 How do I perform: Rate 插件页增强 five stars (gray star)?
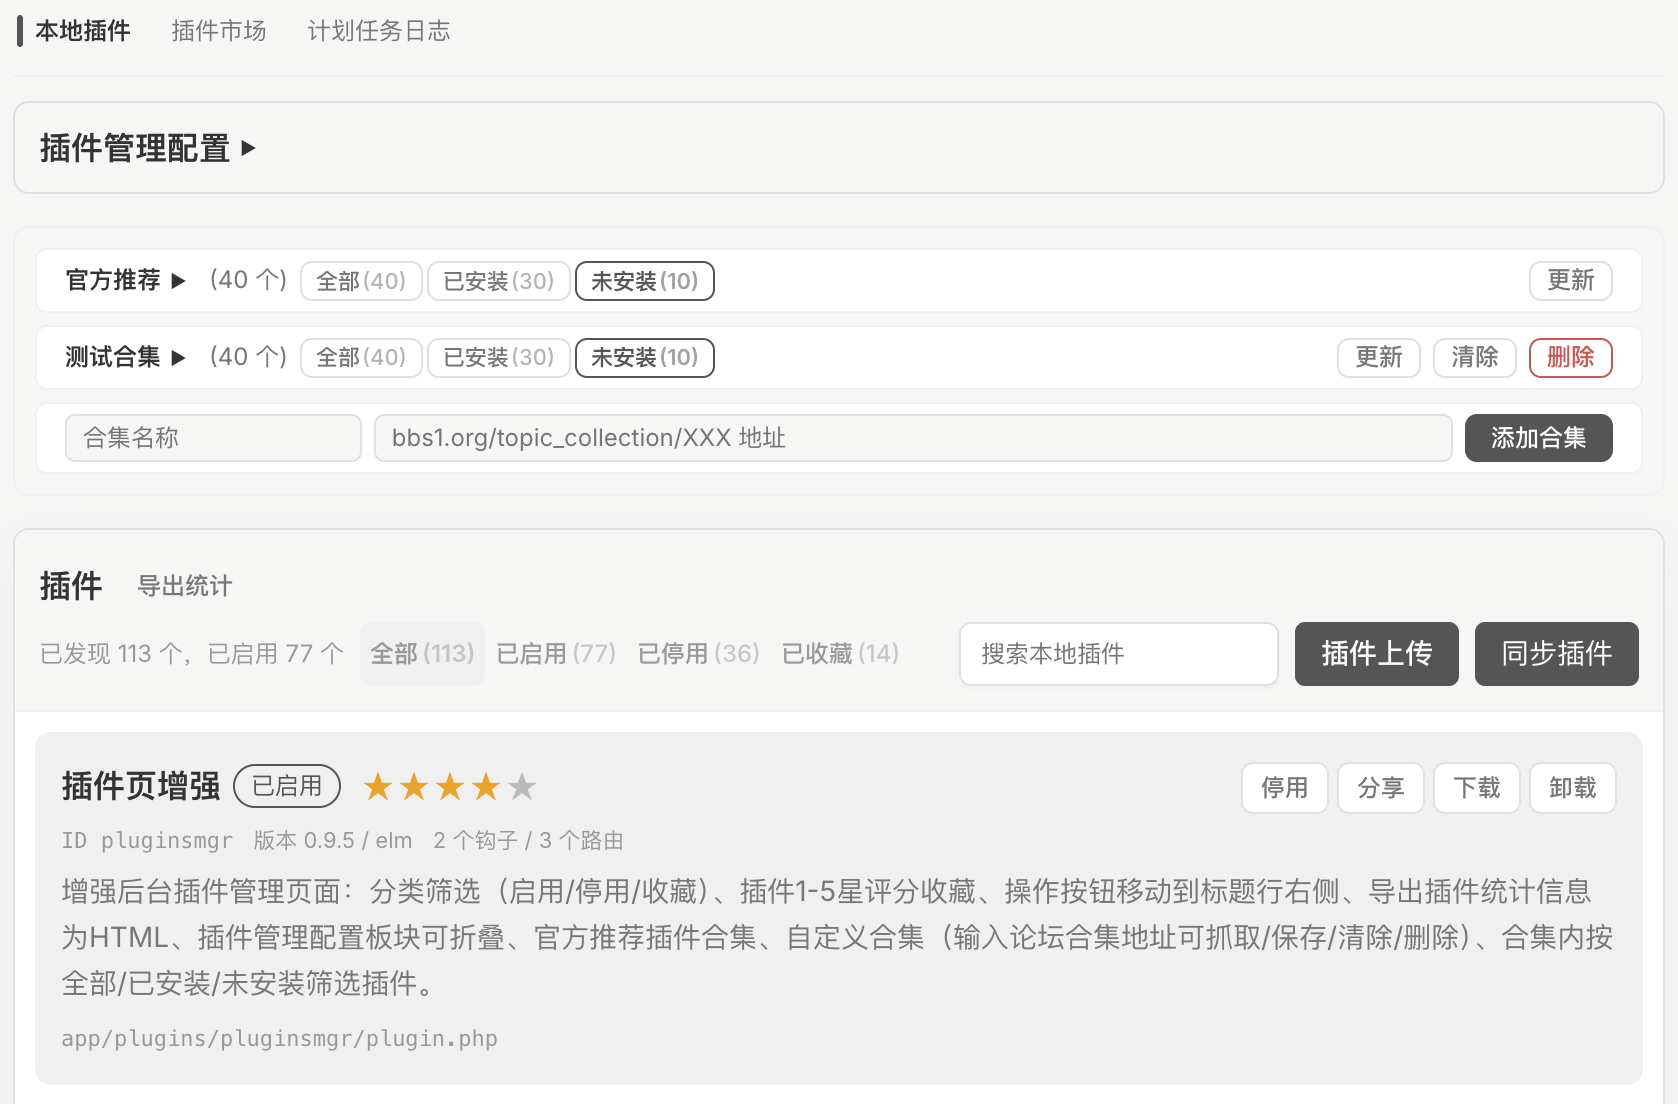coord(522,787)
